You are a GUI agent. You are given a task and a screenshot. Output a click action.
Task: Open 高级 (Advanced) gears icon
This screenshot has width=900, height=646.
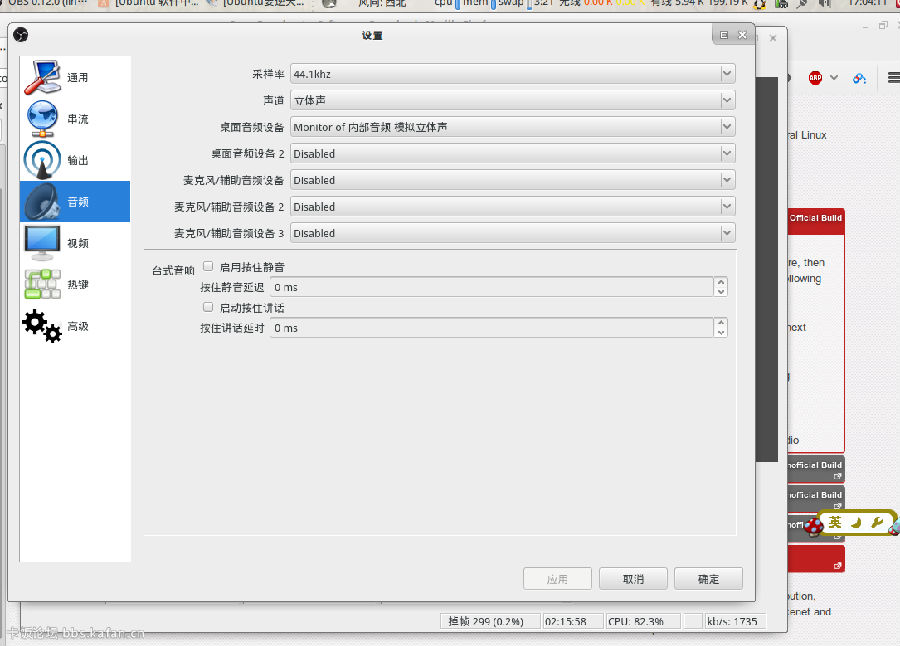click(43, 326)
